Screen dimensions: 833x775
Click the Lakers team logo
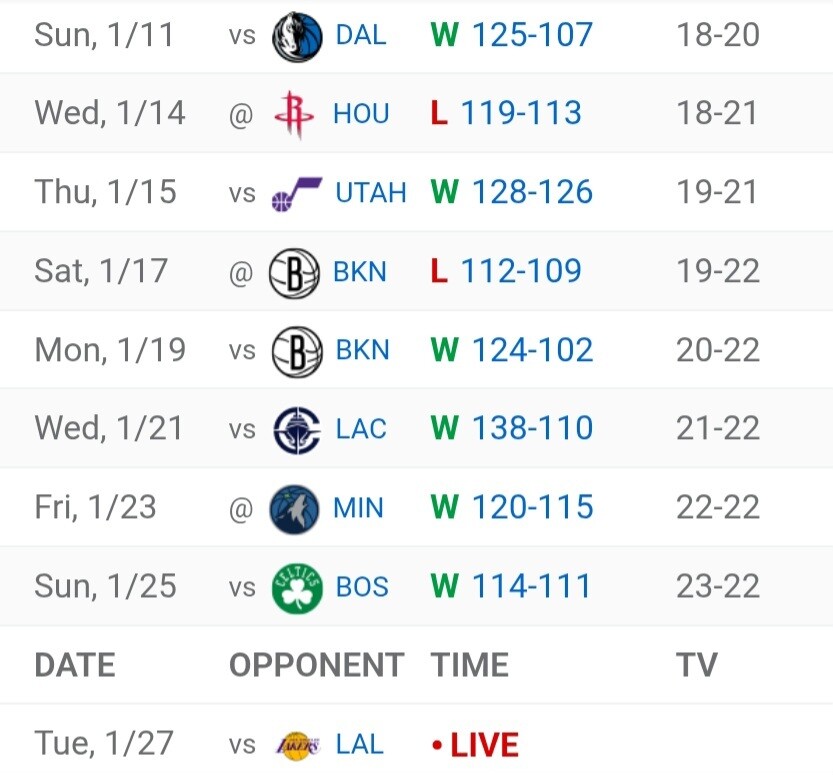297,745
